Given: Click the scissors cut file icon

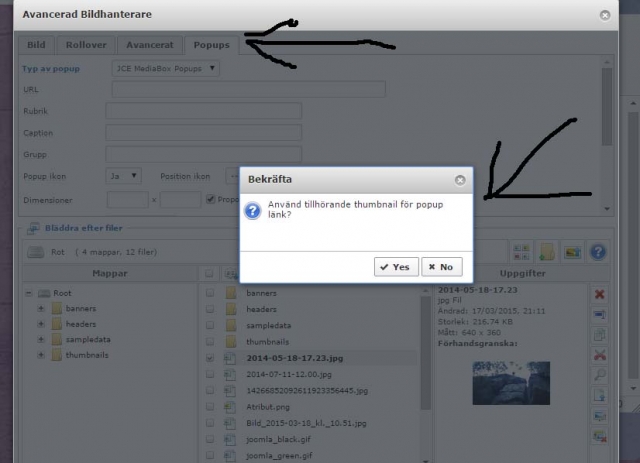Looking at the screenshot, I should (600, 354).
